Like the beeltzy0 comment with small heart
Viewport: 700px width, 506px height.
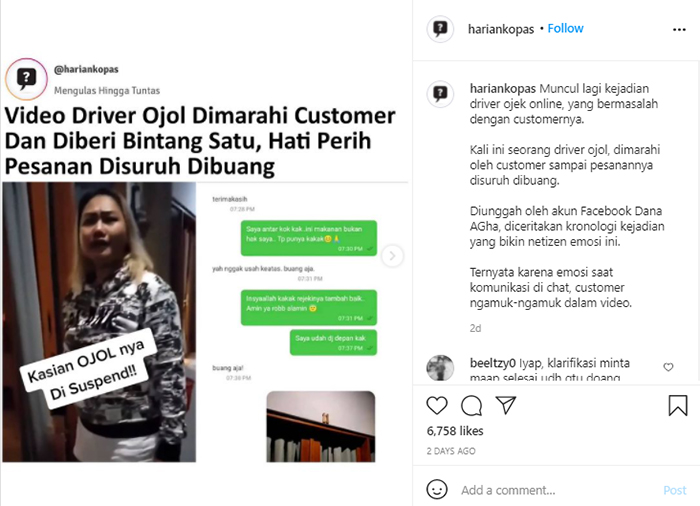668,367
